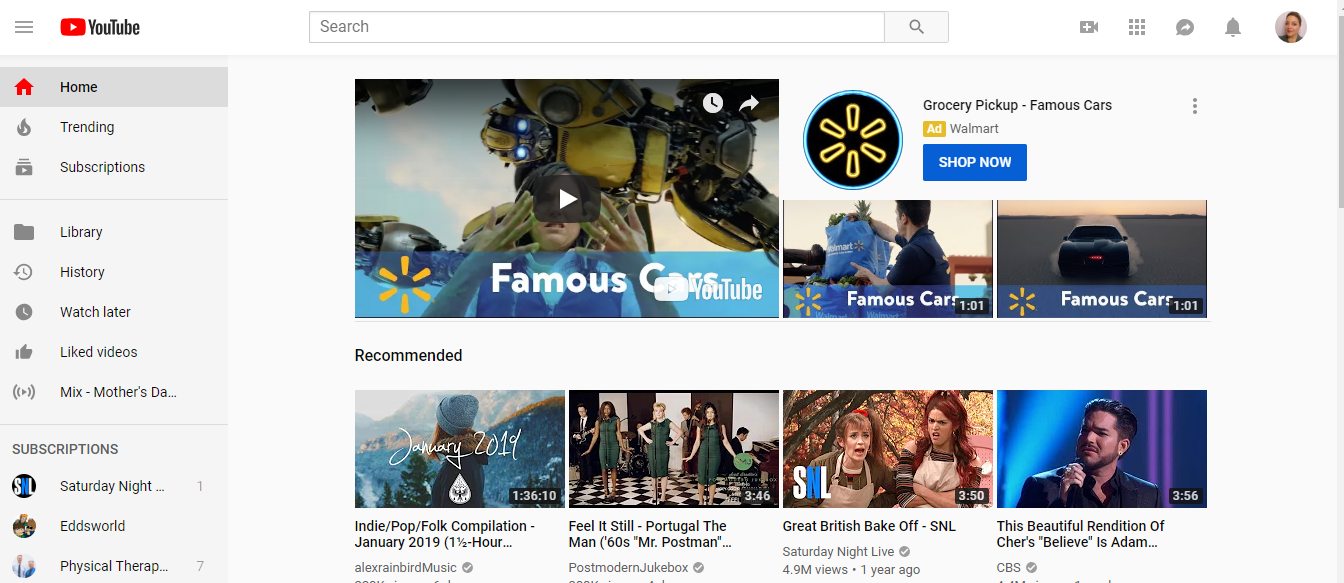The image size is (1344, 583).
Task: Open the Adam Lambert Believe thumbnail
Action: [1102, 449]
